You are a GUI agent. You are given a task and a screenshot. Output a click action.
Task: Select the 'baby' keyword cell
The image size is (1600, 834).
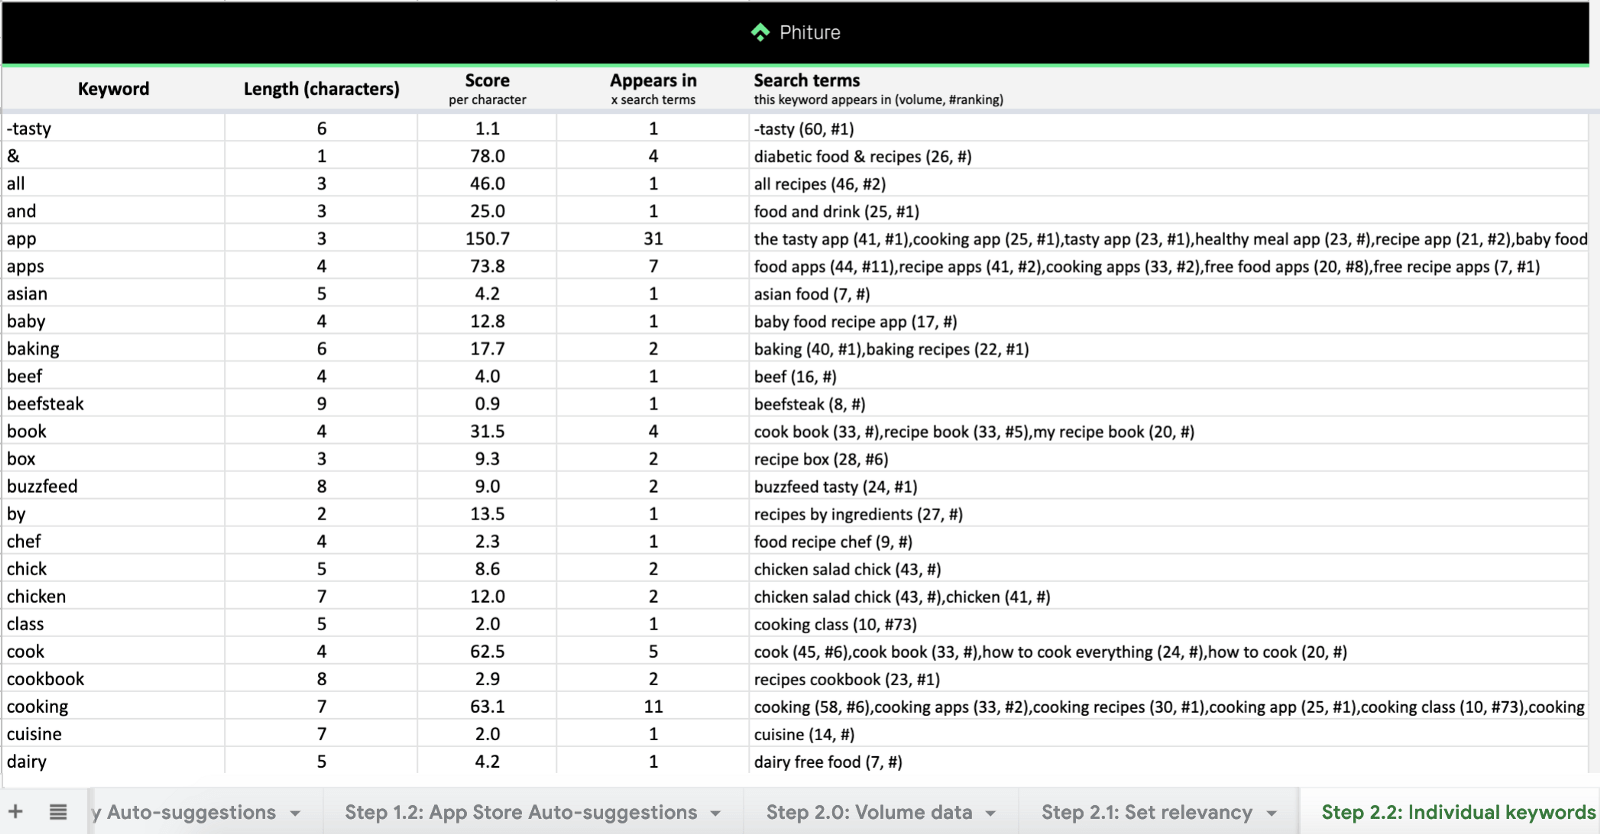click(x=113, y=321)
